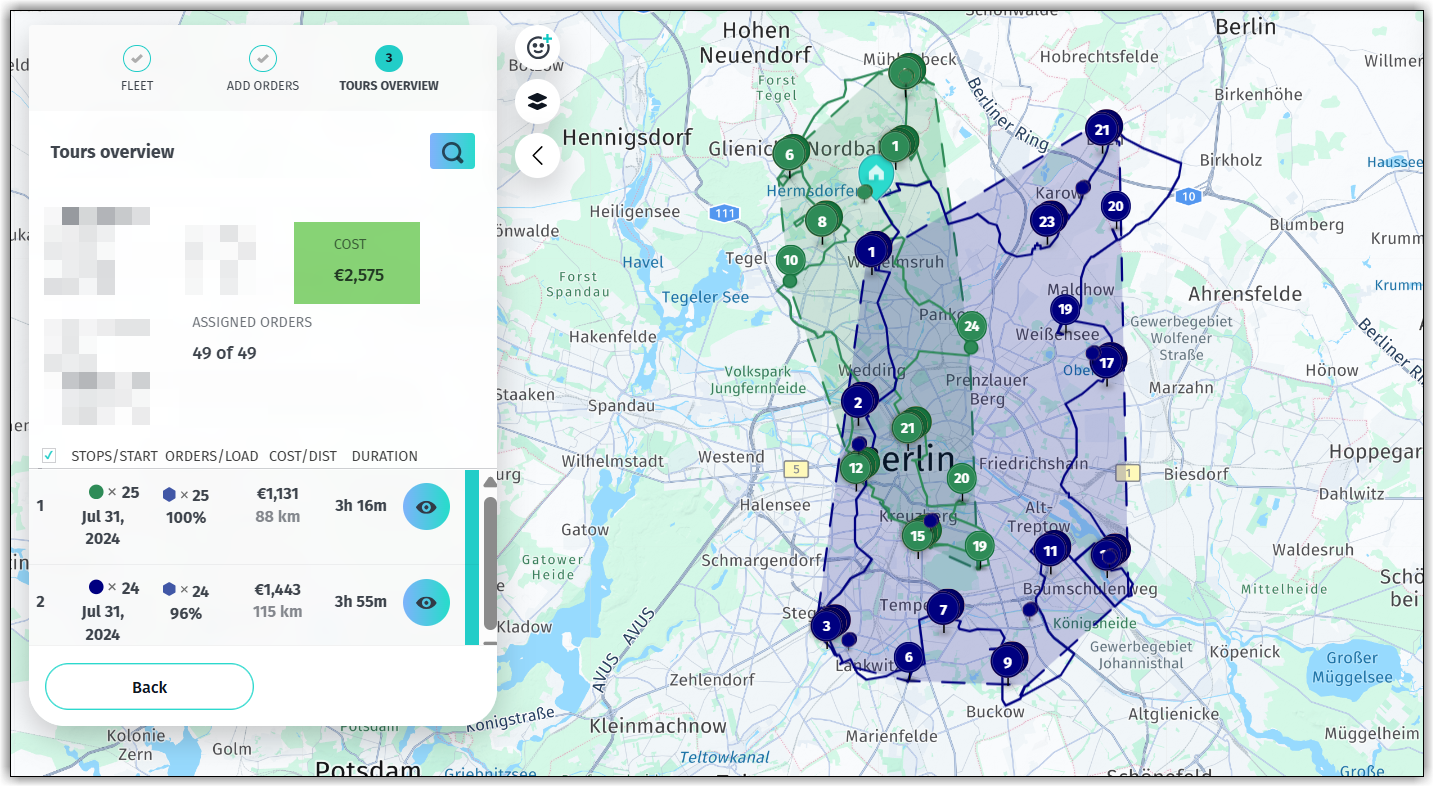Click blue stop marker 21

click(1102, 129)
